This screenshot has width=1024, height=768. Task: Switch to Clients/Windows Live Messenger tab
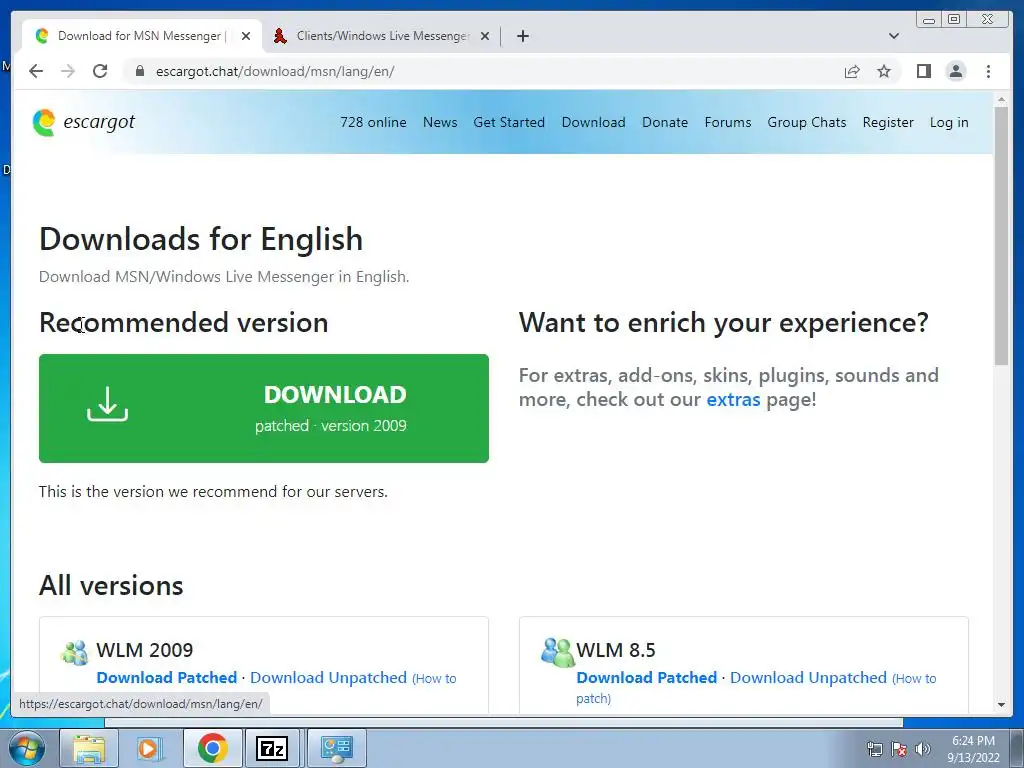point(381,36)
